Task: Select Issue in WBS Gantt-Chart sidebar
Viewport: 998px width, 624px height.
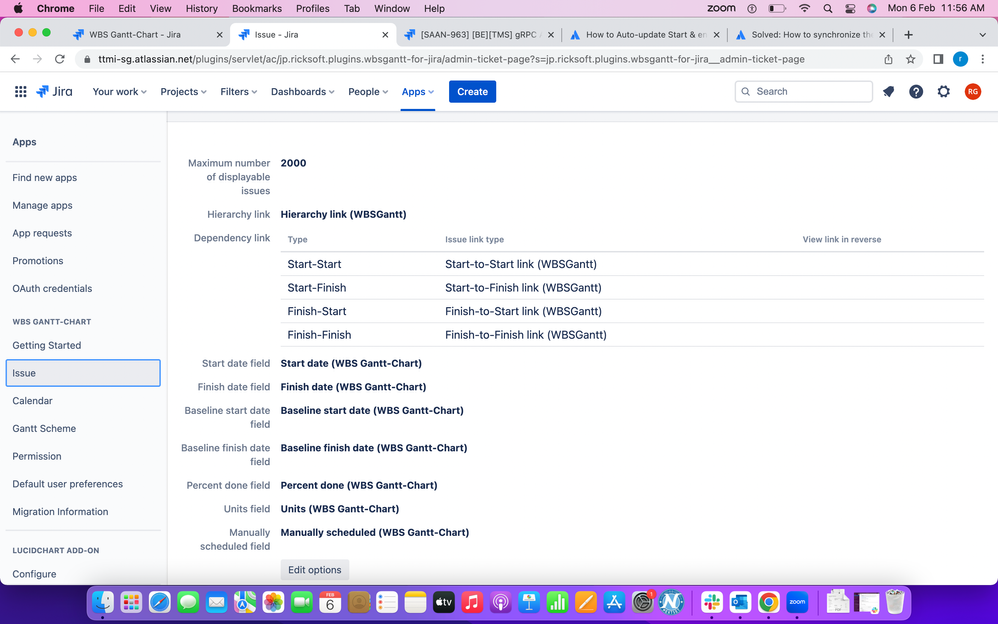Action: coord(83,373)
